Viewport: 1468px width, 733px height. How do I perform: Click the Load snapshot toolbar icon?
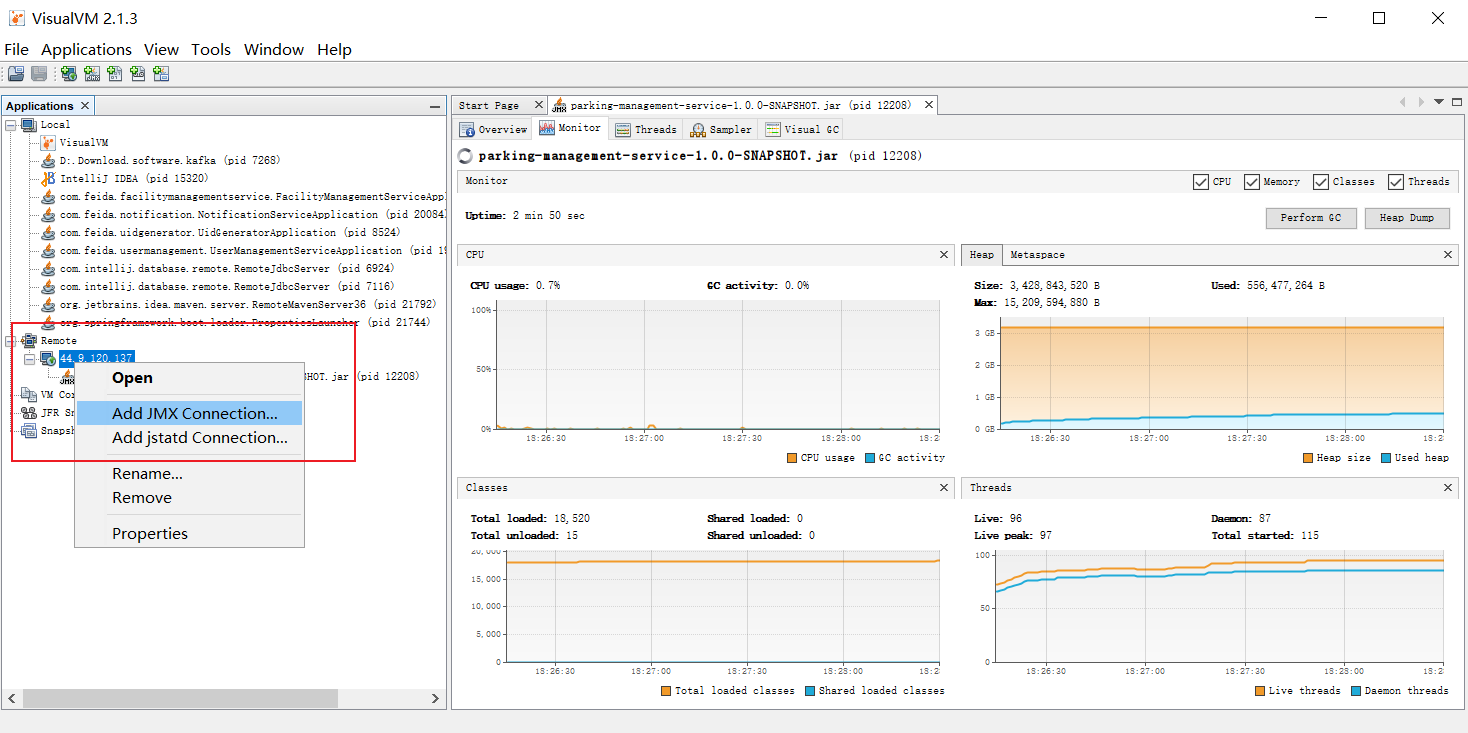click(16, 74)
